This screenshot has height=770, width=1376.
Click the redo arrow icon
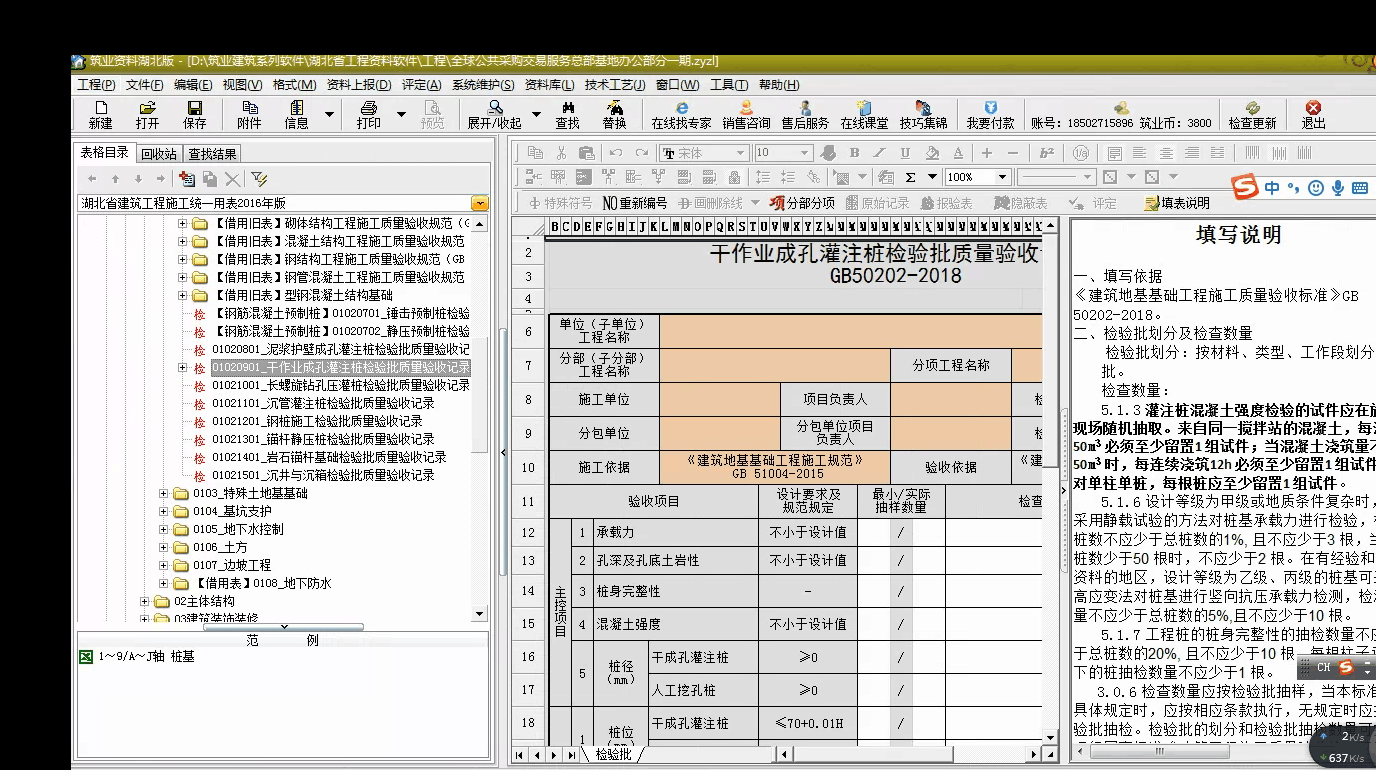point(641,152)
